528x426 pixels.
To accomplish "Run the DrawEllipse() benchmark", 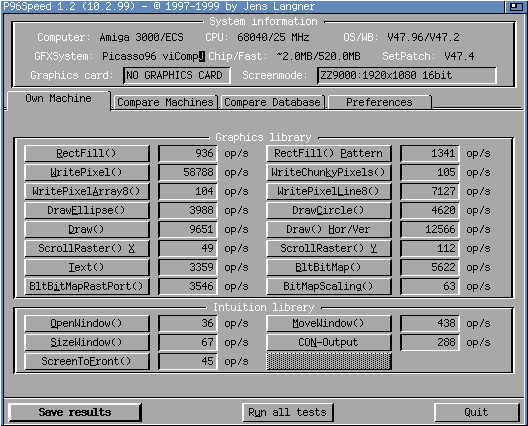I will pos(87,210).
